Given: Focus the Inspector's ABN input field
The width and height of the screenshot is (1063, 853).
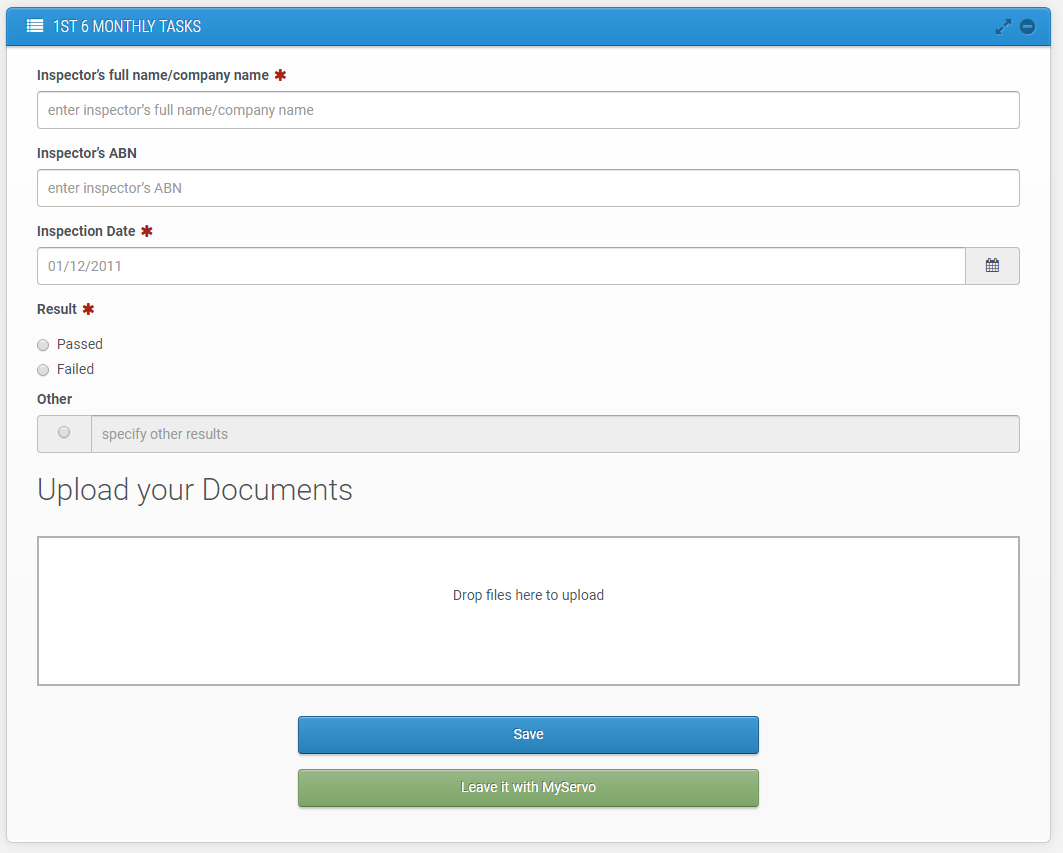Looking at the screenshot, I should click(x=528, y=188).
